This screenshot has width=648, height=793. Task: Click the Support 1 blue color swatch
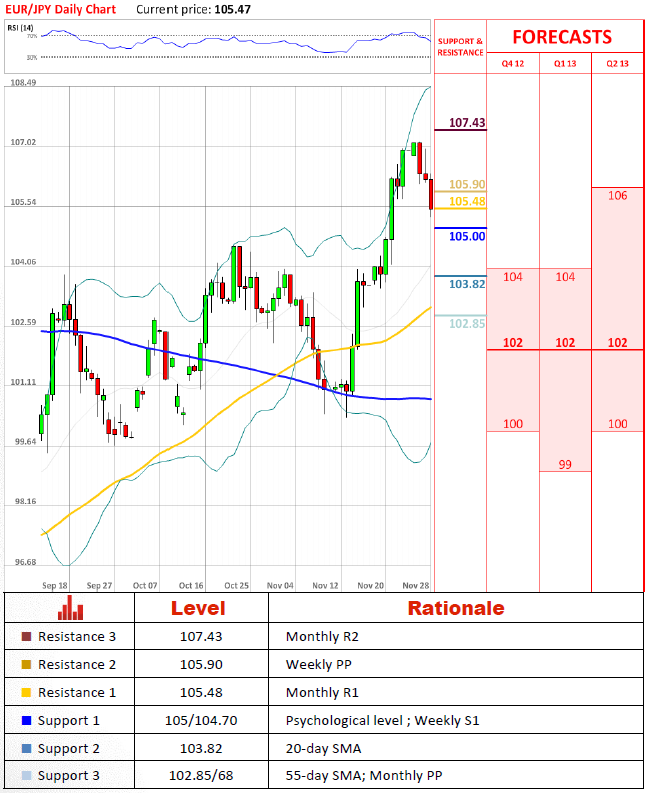[27, 720]
